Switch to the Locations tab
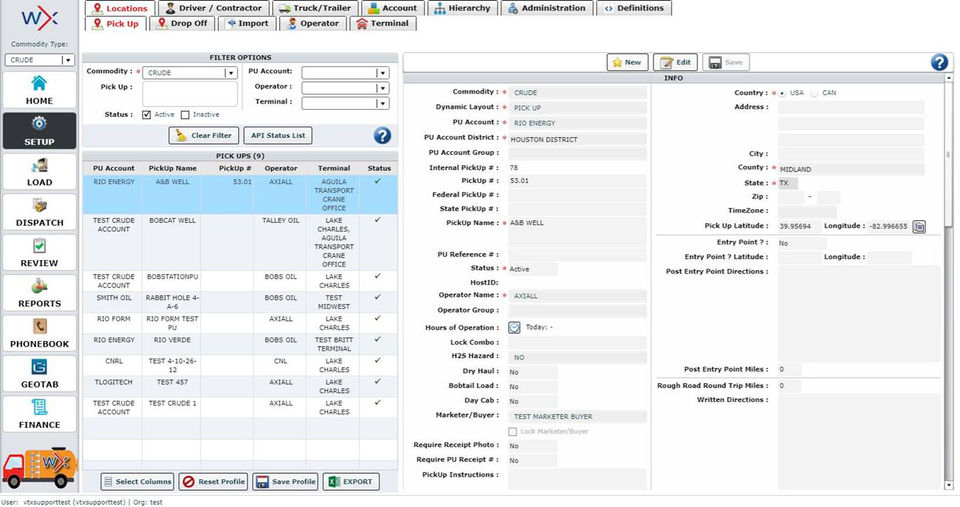 click(120, 8)
